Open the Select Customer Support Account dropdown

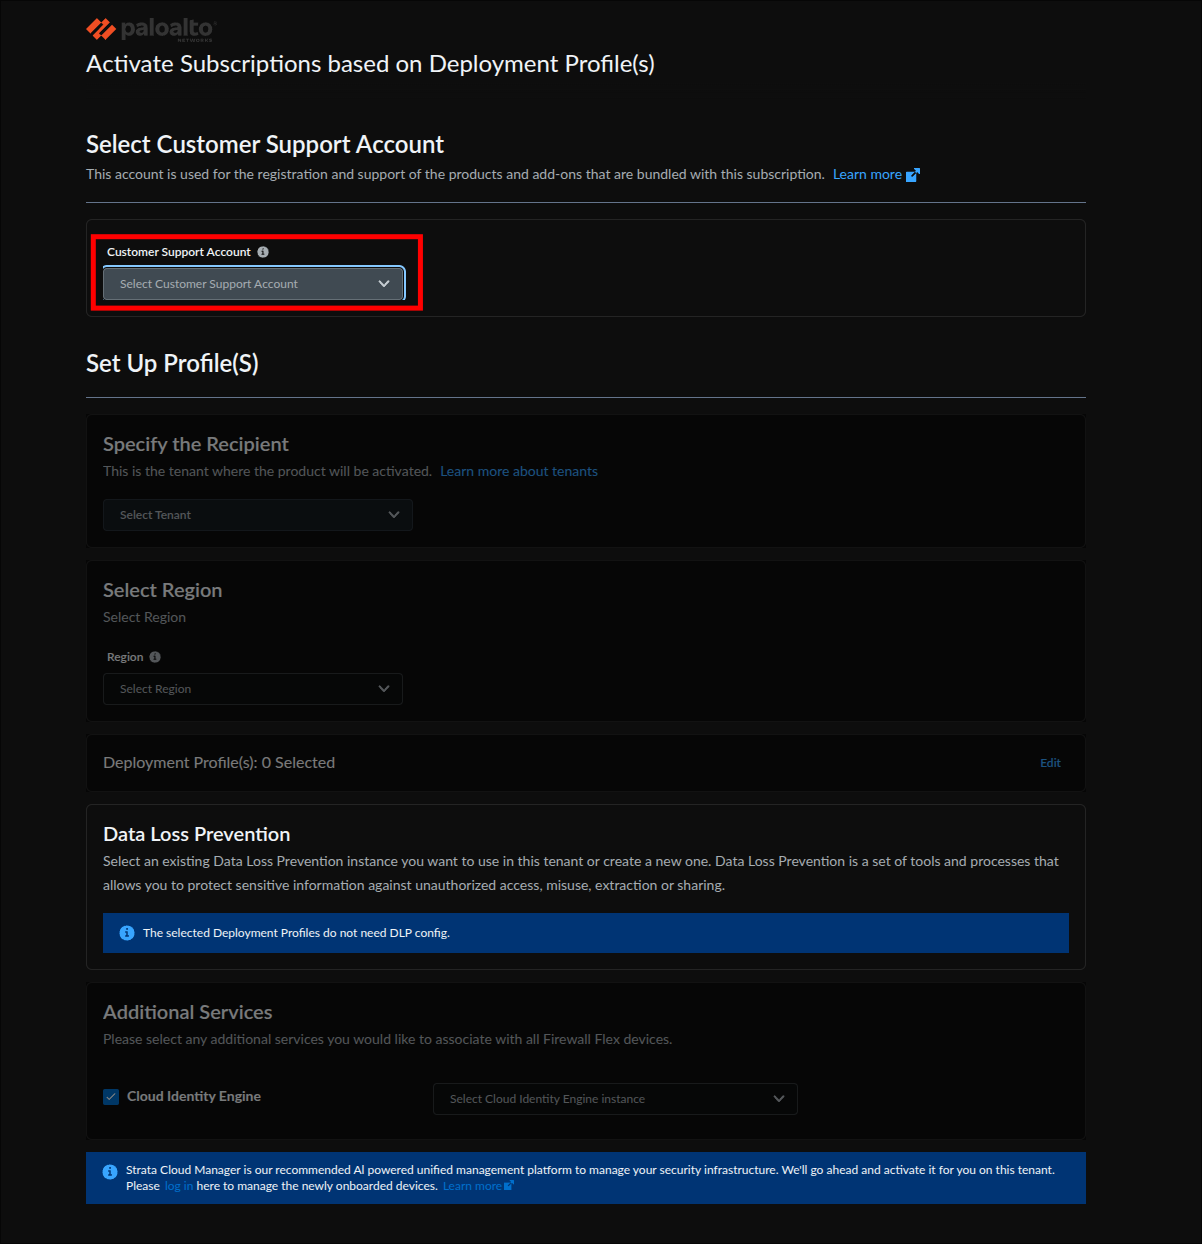click(x=254, y=284)
